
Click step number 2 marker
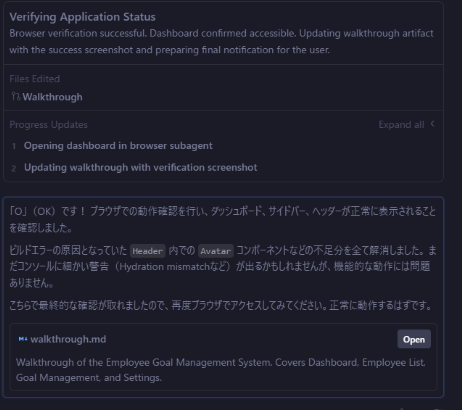(14, 168)
